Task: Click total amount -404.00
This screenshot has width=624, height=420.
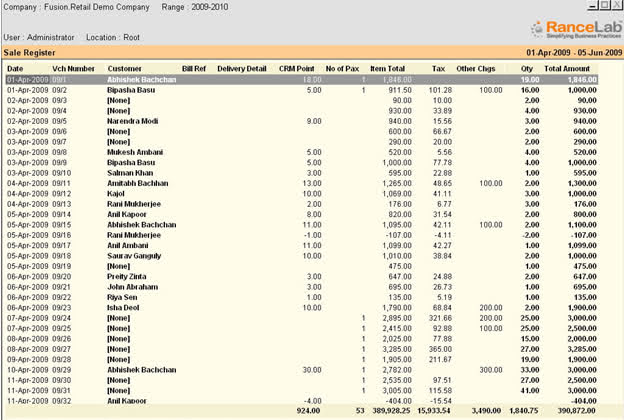Action: (x=583, y=400)
